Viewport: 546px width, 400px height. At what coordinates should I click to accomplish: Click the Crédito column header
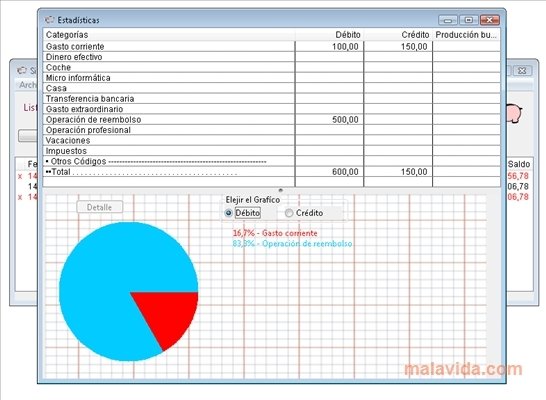click(398, 35)
